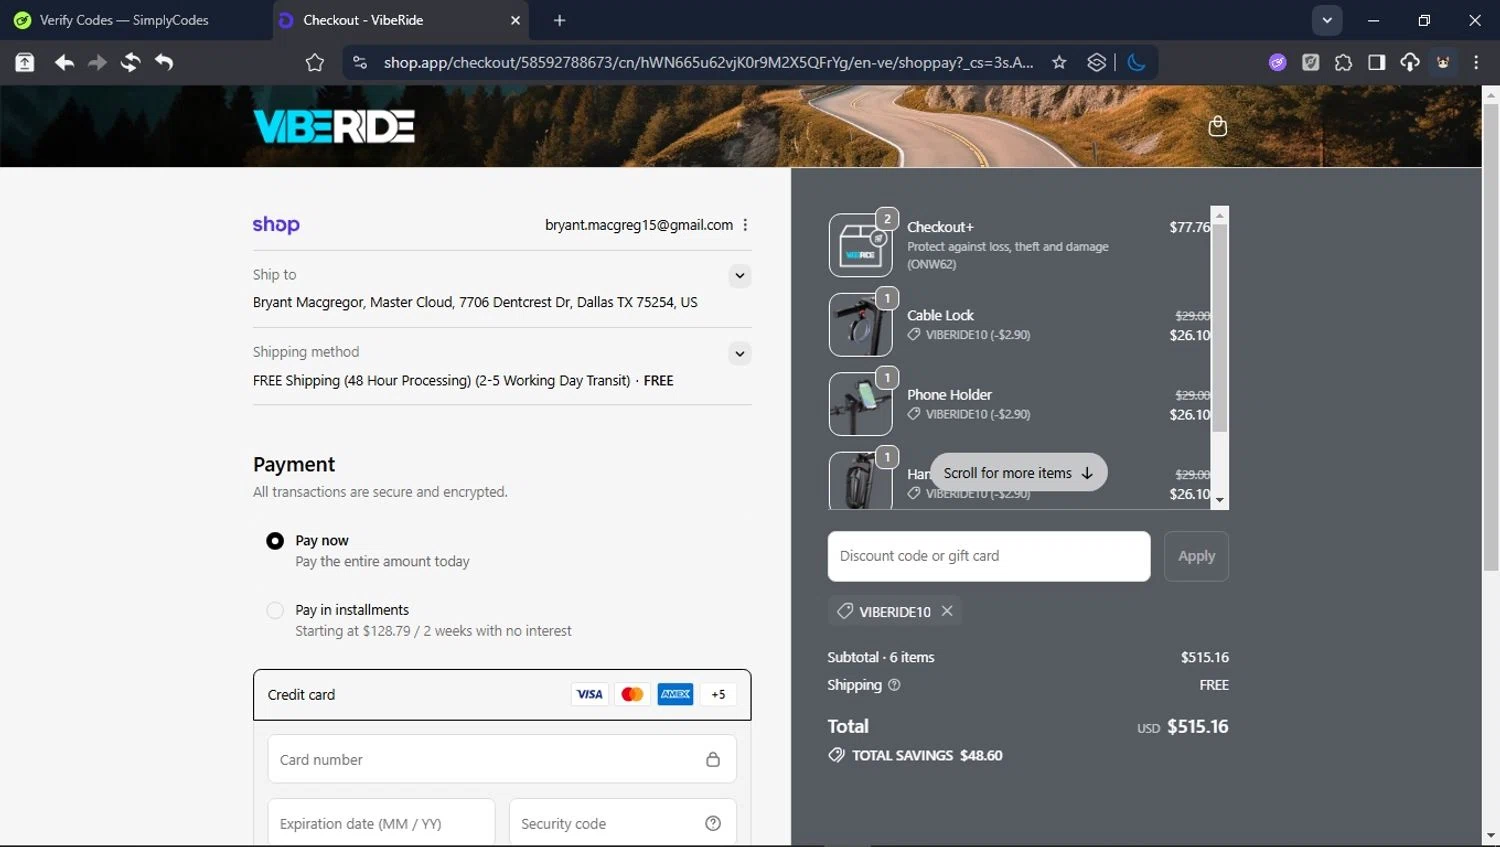Click the shopping bag cart icon
The image size is (1500, 847).
[1217, 126]
